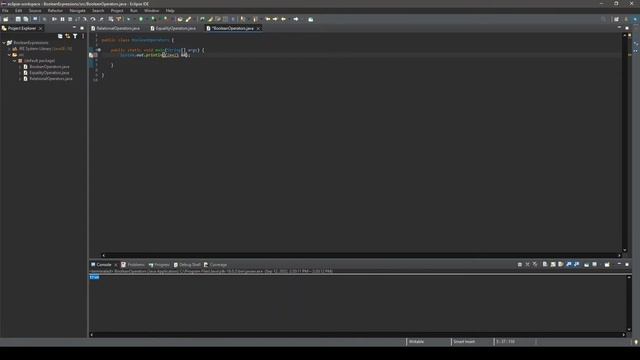Collapse the src folder node

[x=9, y=55]
